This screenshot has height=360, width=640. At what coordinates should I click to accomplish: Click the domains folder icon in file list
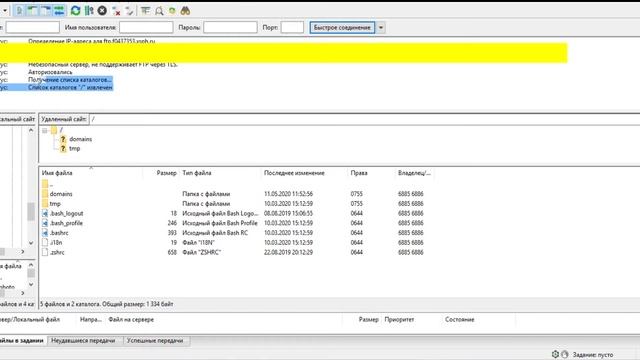pos(45,194)
